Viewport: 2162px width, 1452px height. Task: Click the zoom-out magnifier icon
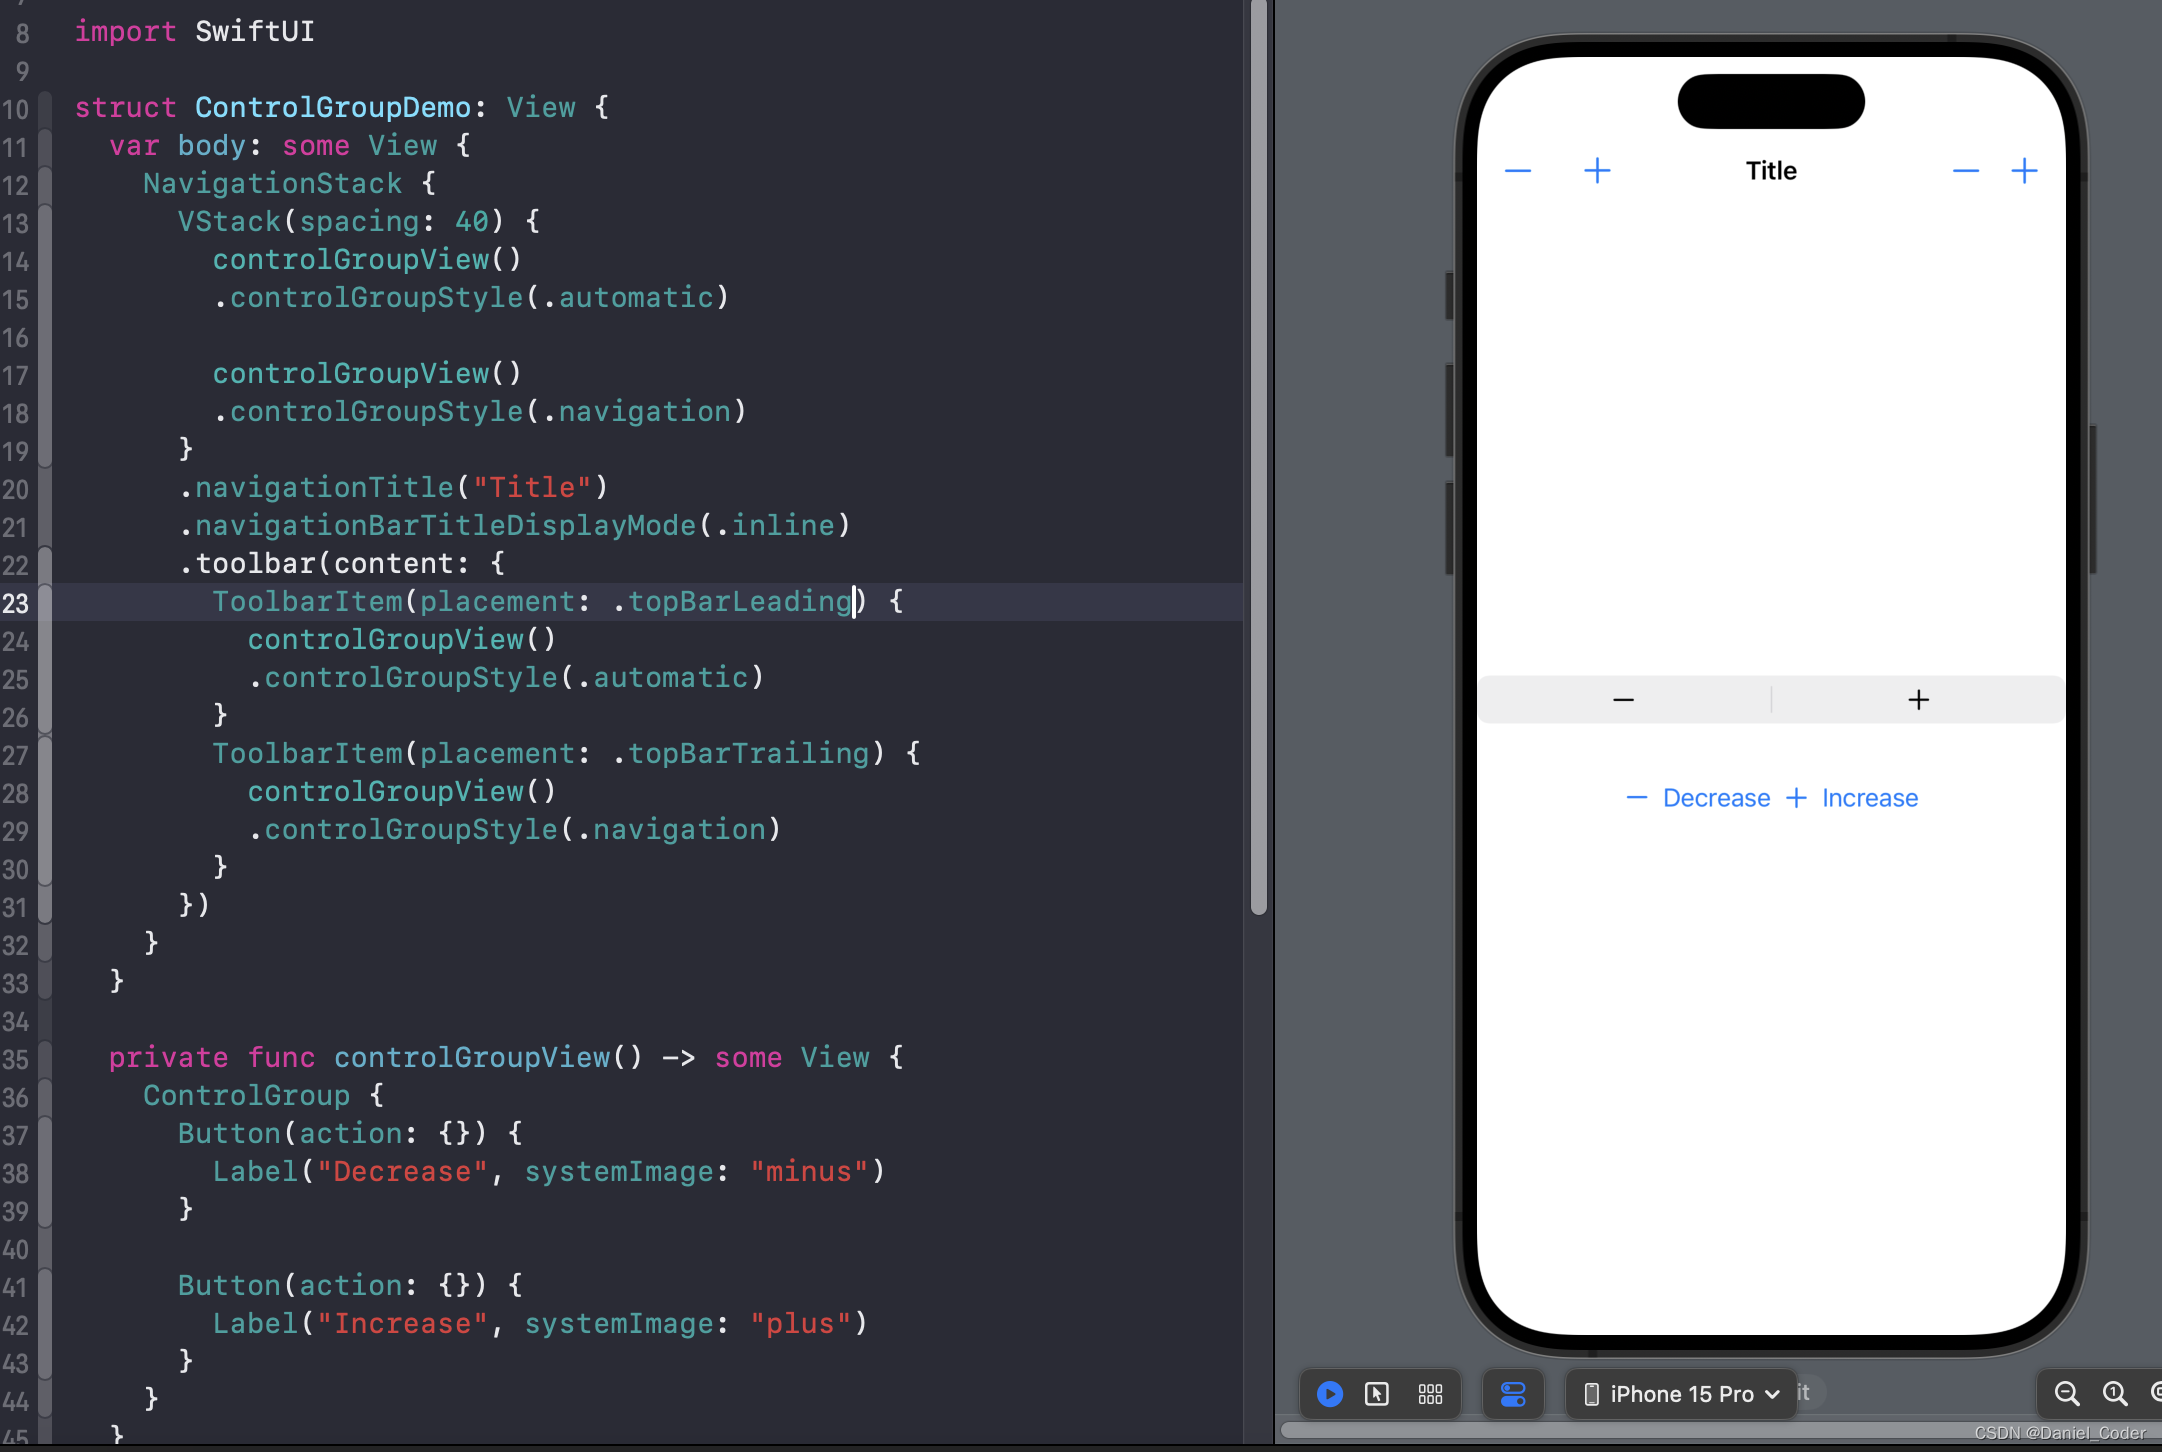point(2066,1394)
